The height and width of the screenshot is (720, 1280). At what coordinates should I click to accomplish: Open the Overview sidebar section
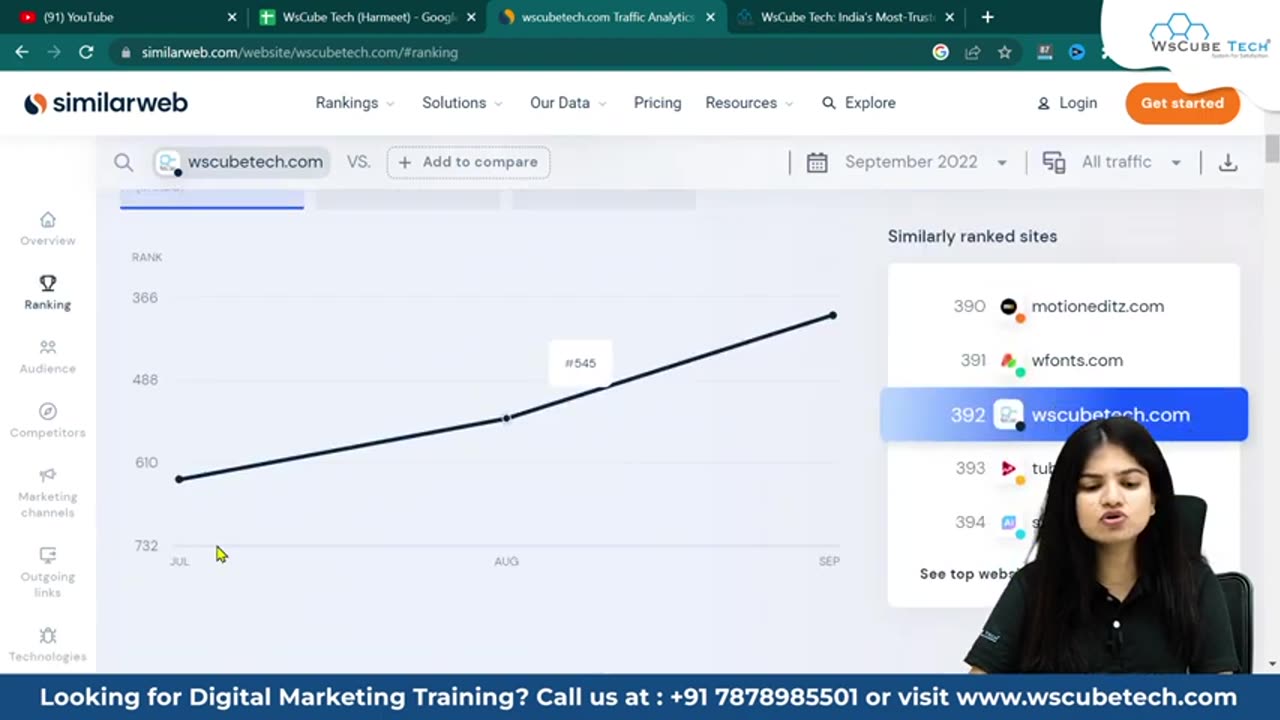point(47,228)
